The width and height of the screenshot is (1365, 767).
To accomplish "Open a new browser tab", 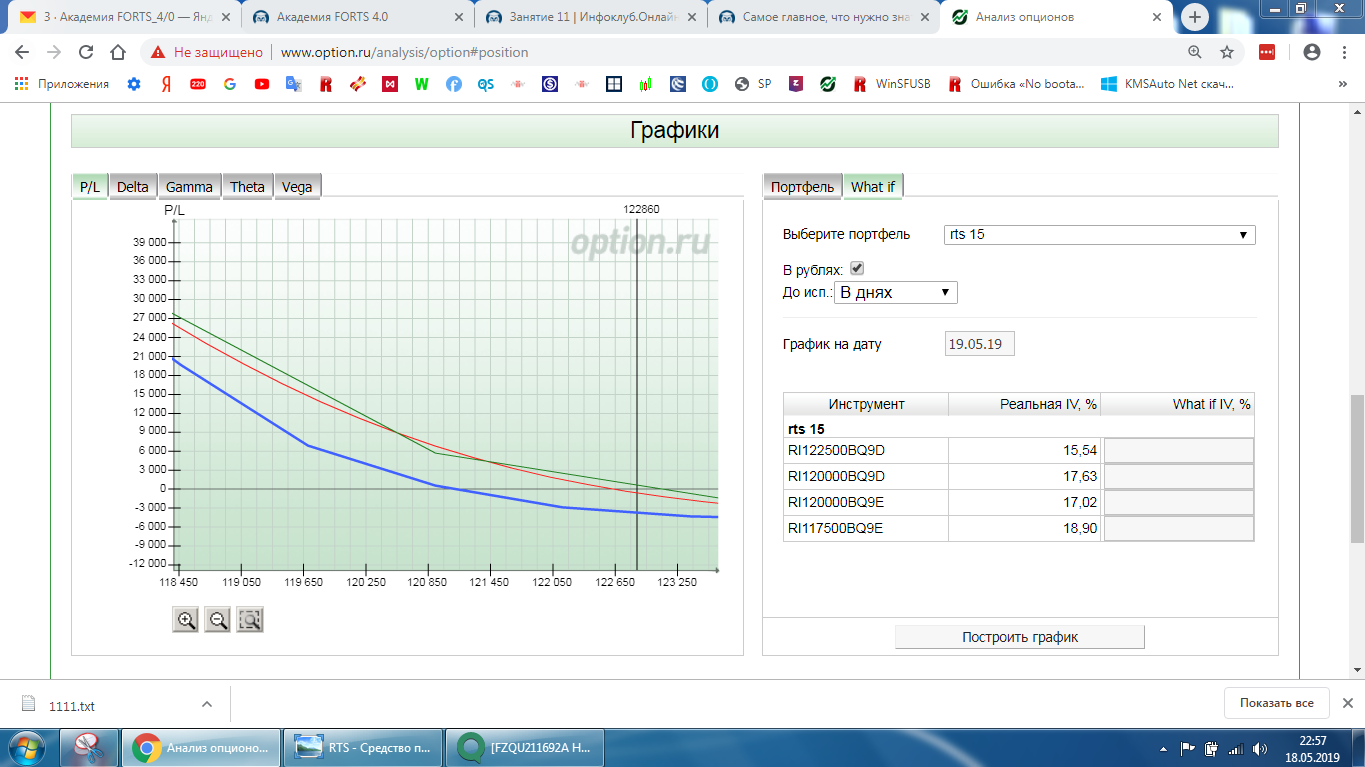I will [1195, 17].
